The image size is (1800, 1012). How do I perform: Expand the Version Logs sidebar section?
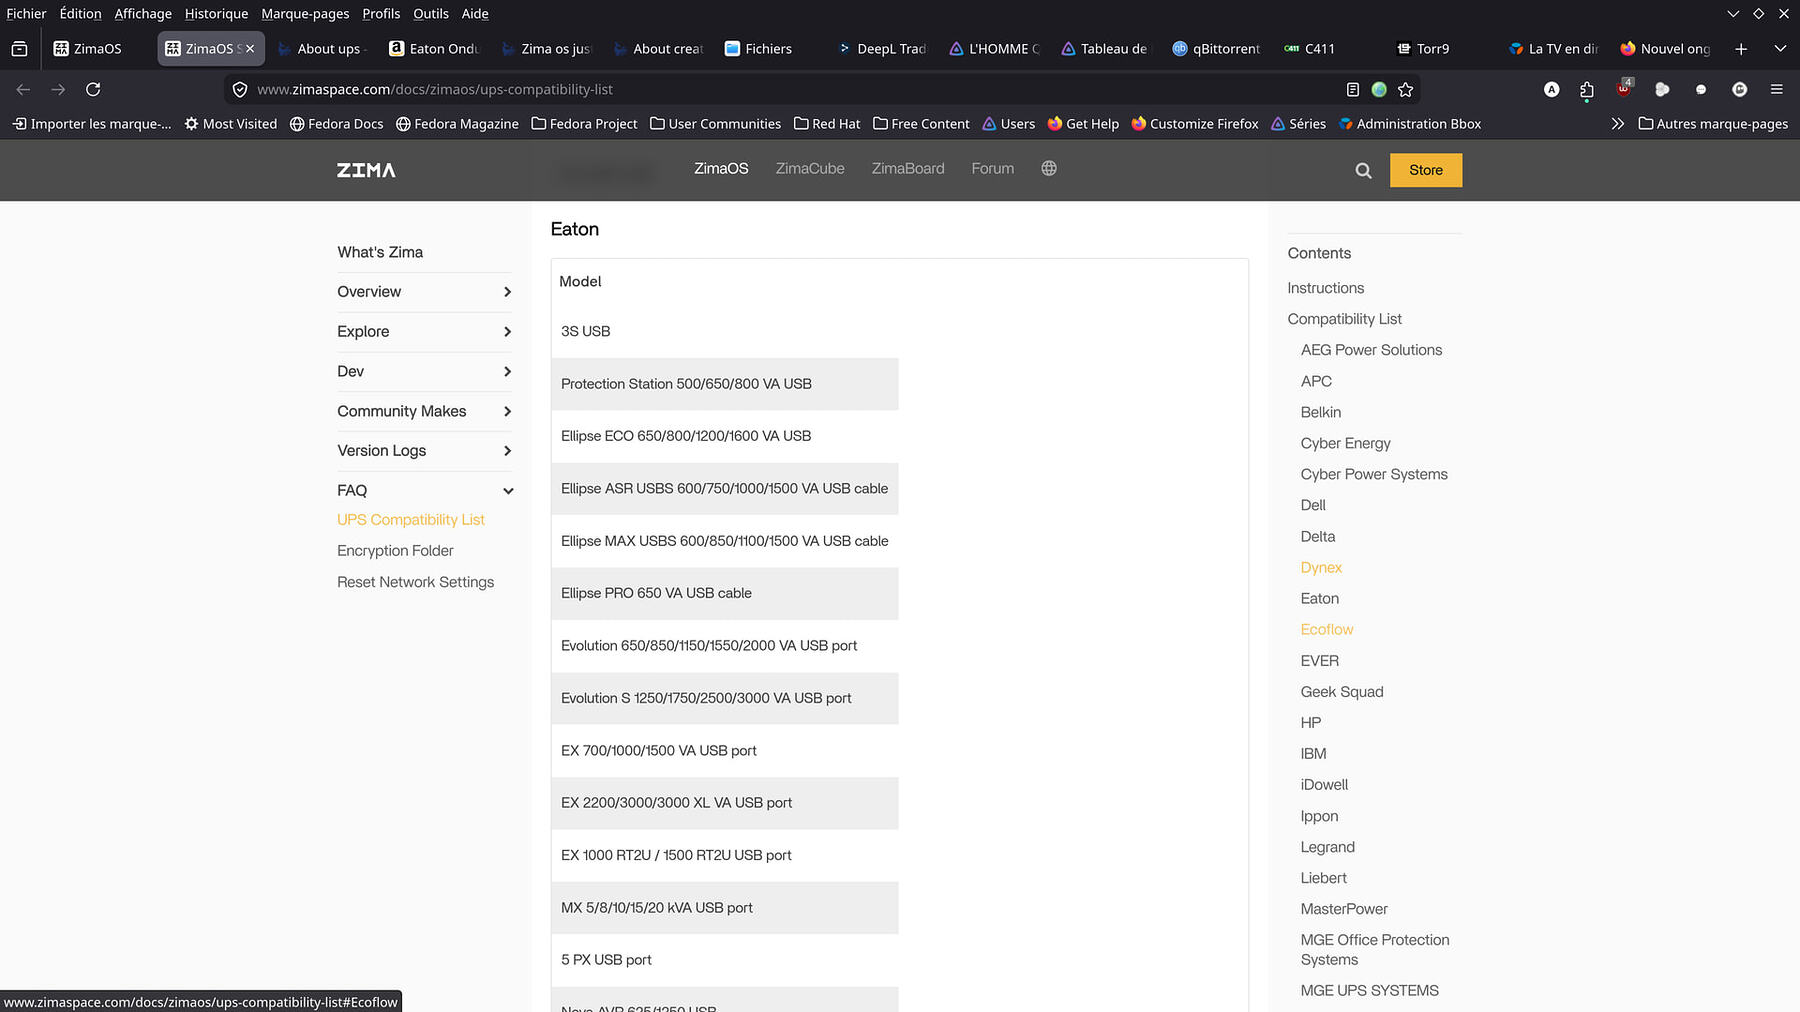424,451
